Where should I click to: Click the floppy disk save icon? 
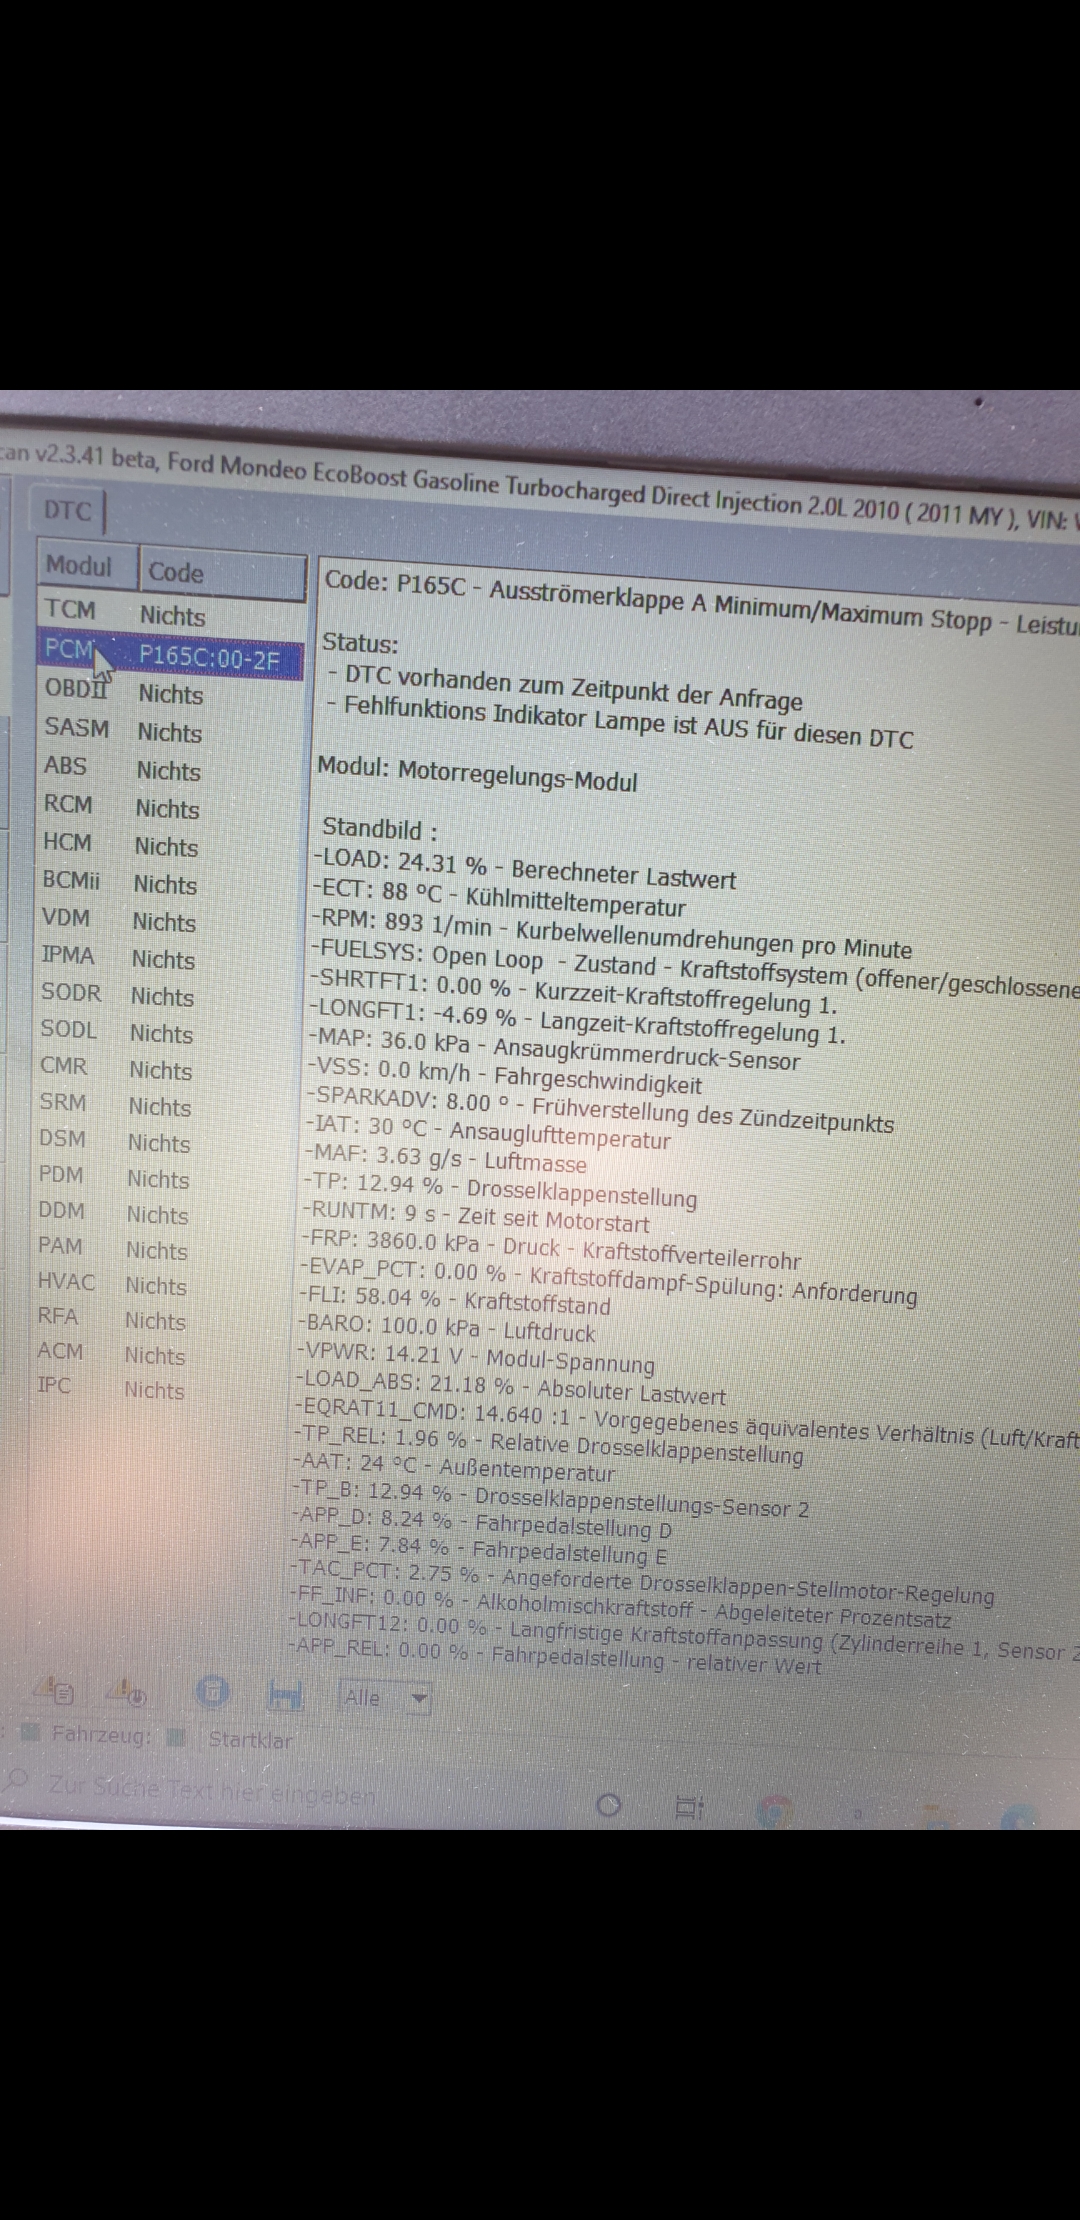coord(286,1695)
